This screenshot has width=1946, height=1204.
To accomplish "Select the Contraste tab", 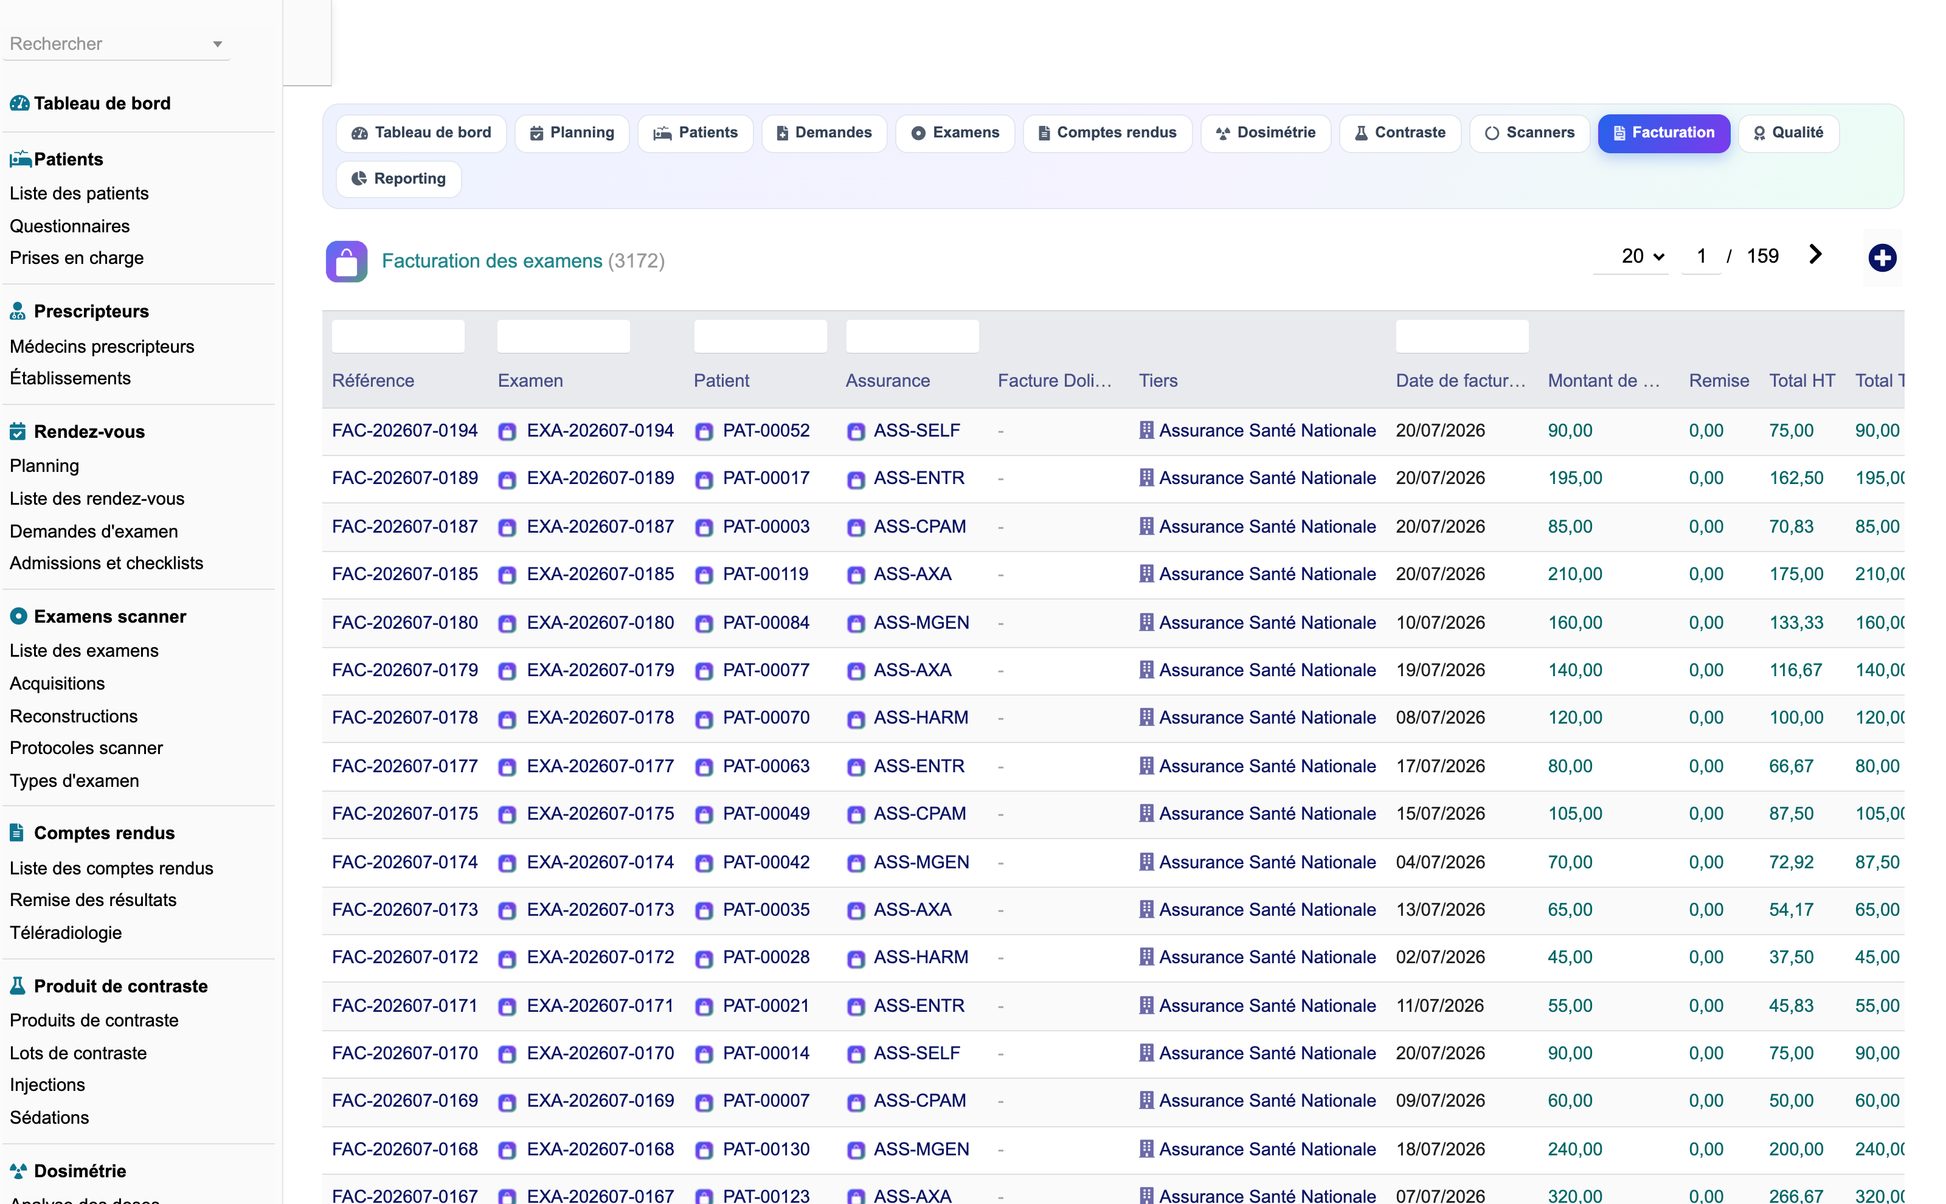I will coord(1400,133).
